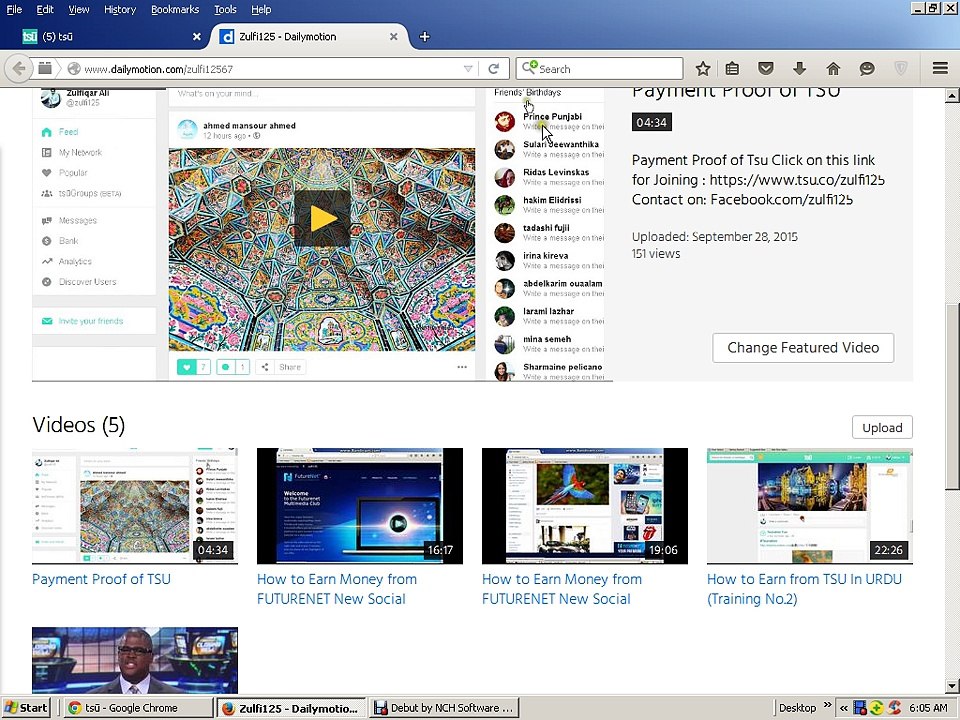Open the File menu

tap(14, 9)
